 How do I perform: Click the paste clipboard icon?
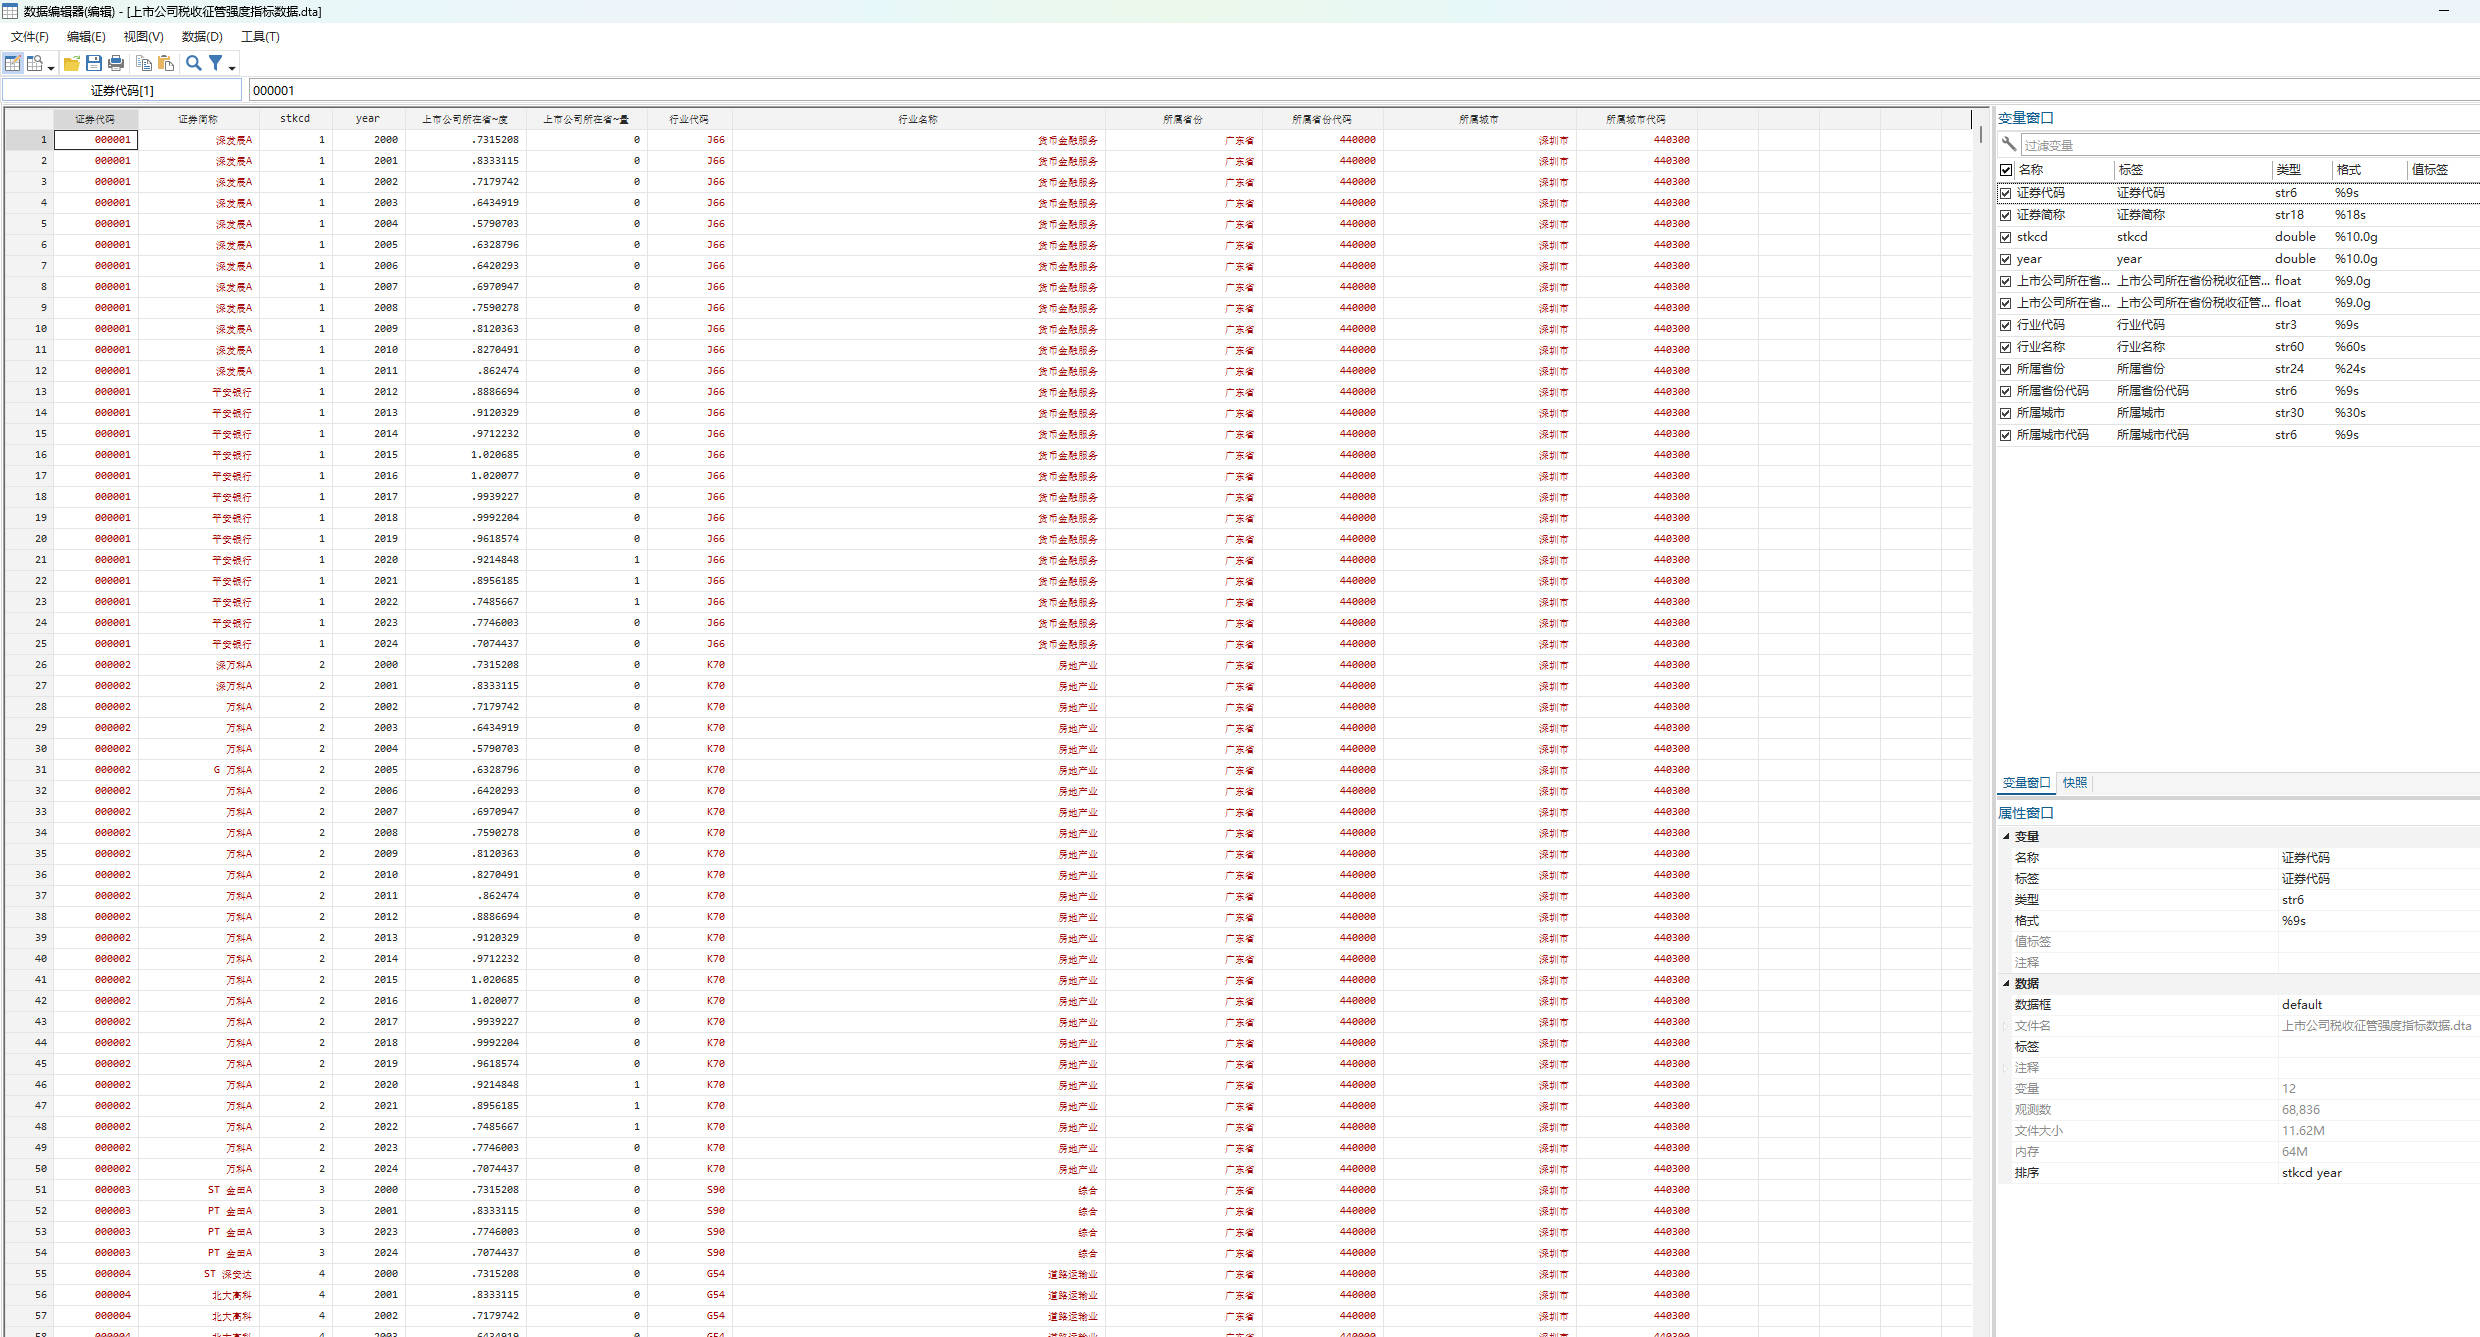coord(166,63)
